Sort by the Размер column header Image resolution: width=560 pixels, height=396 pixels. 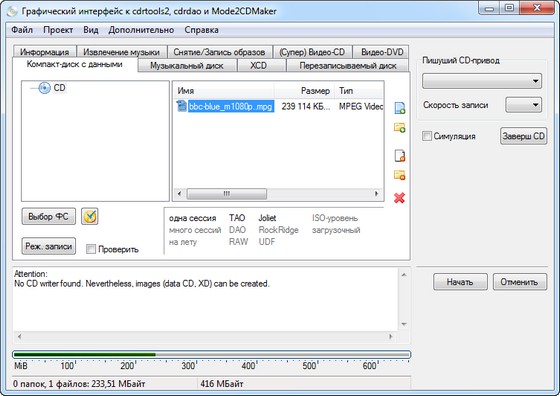[x=304, y=91]
